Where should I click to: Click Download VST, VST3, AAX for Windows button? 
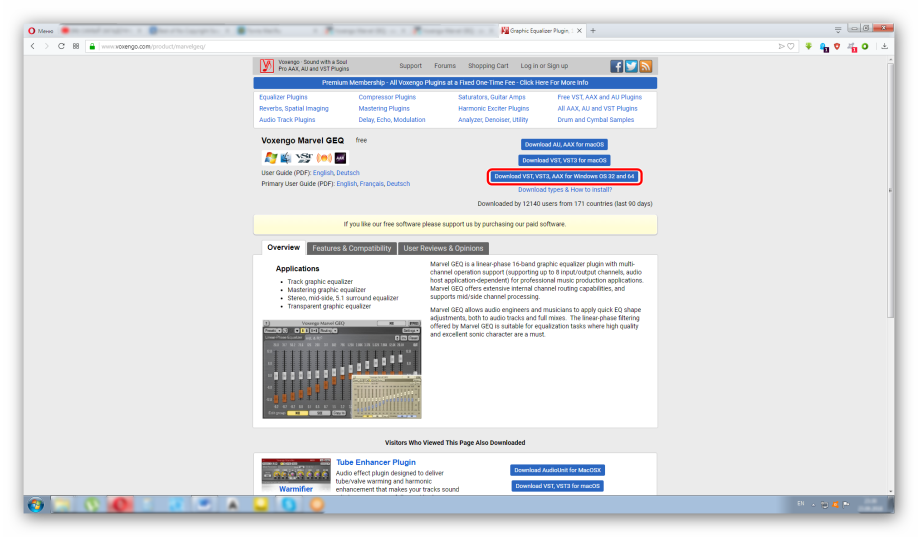point(564,176)
